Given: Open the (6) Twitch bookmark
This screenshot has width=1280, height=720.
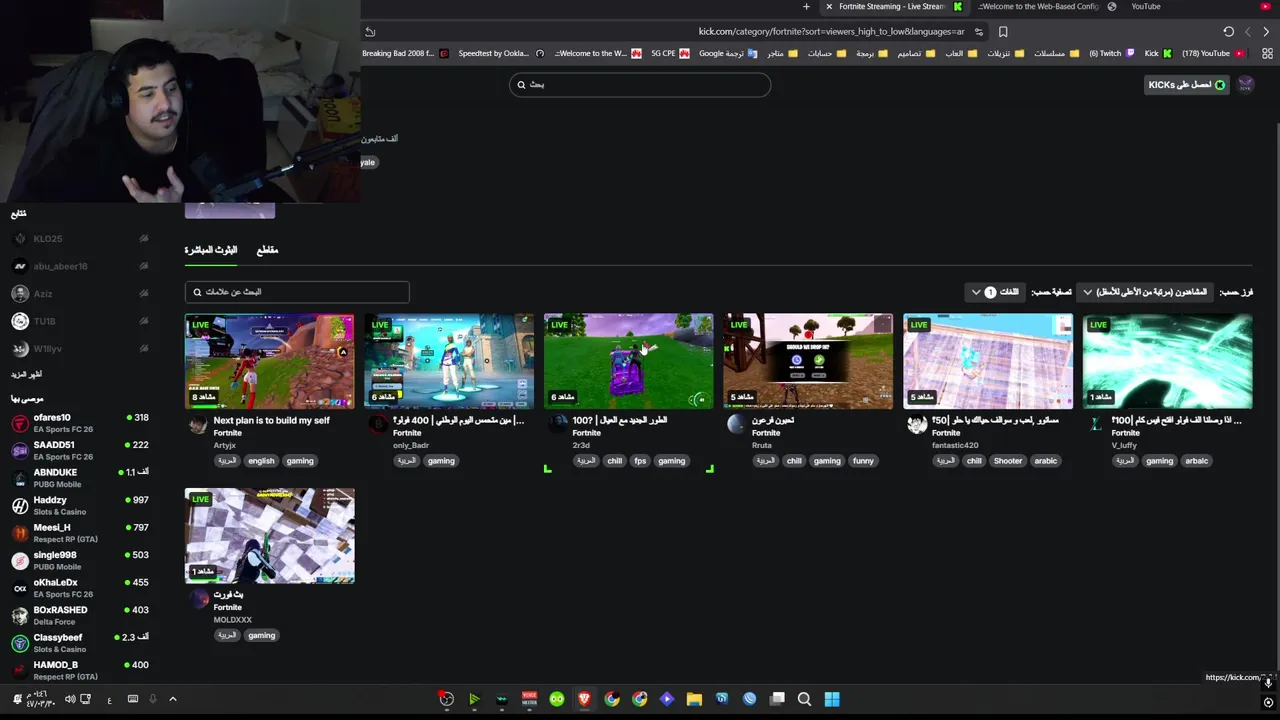Looking at the screenshot, I should (x=1112, y=54).
